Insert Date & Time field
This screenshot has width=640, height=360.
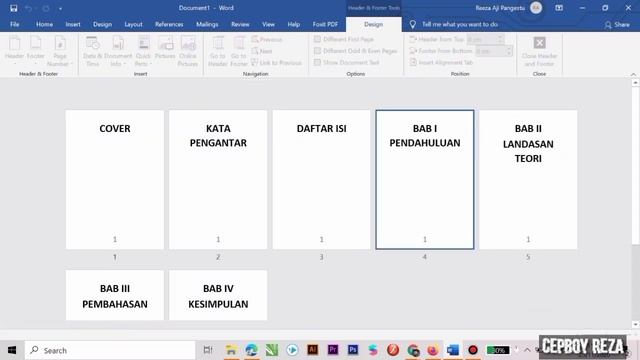click(x=92, y=51)
